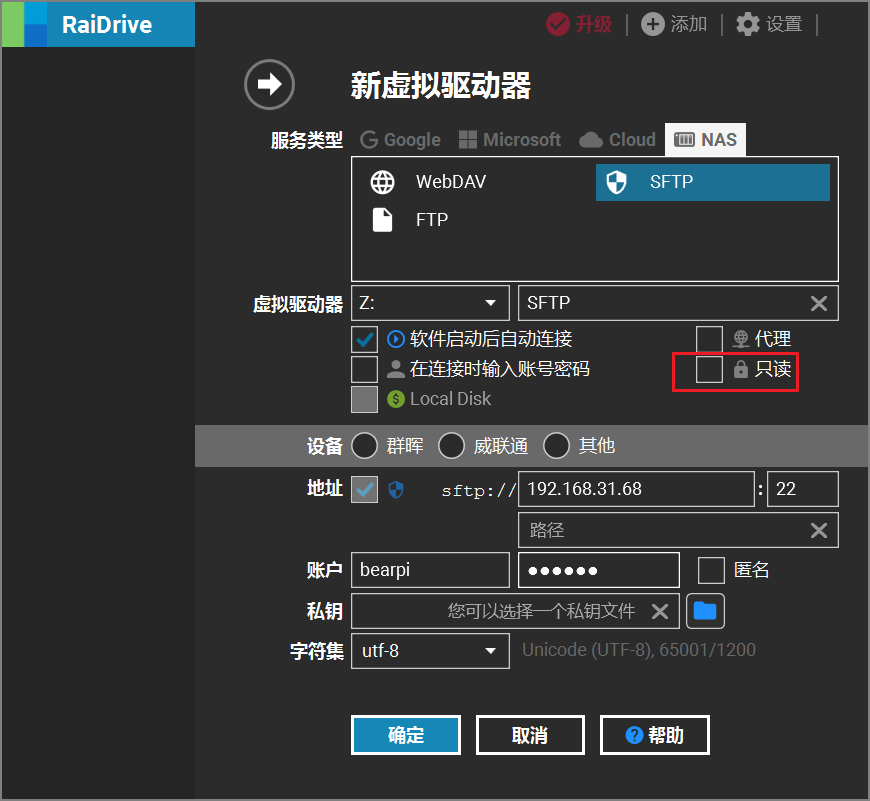This screenshot has width=870, height=801.
Task: Click the SFTP shield icon
Action: tap(616, 182)
